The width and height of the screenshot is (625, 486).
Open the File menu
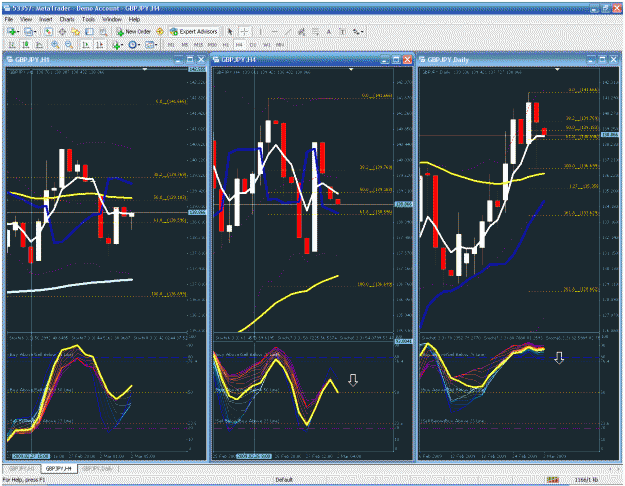click(9, 19)
